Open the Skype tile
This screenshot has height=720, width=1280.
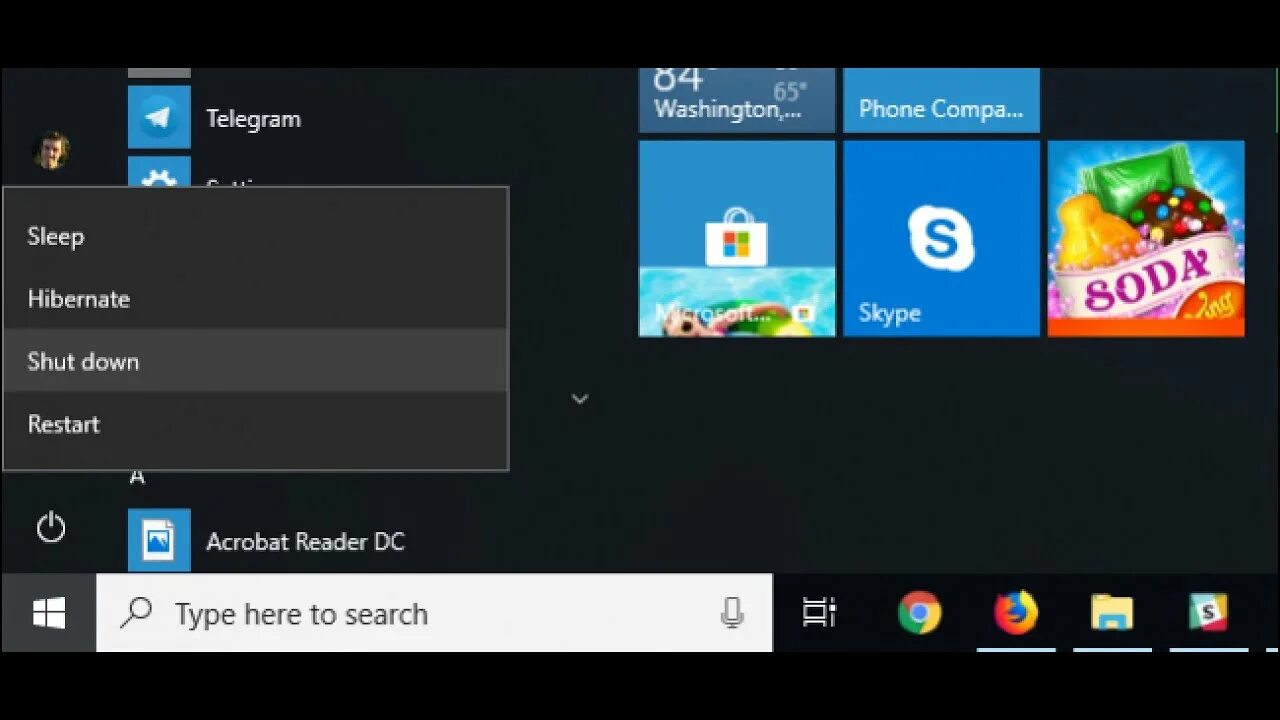coord(941,238)
